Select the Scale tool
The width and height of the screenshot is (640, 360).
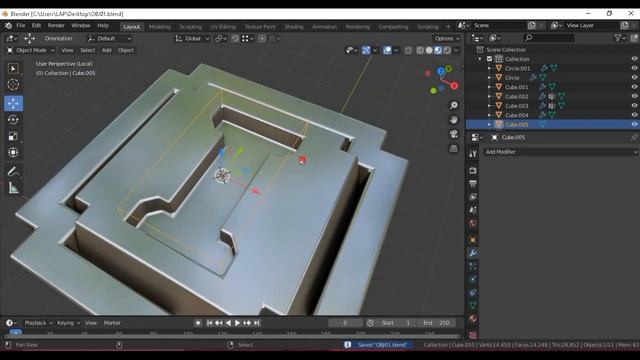(13, 136)
